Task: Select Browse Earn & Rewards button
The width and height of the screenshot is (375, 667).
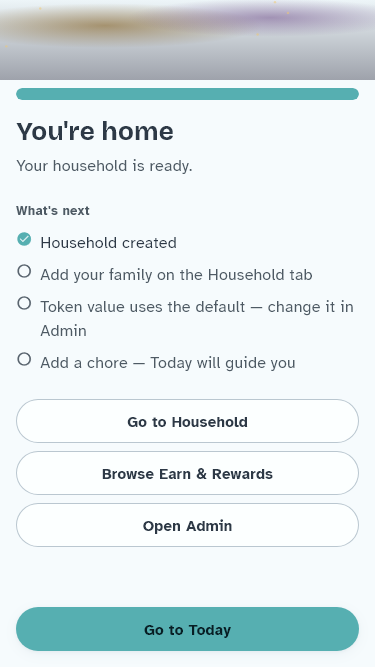Action: [x=188, y=473]
